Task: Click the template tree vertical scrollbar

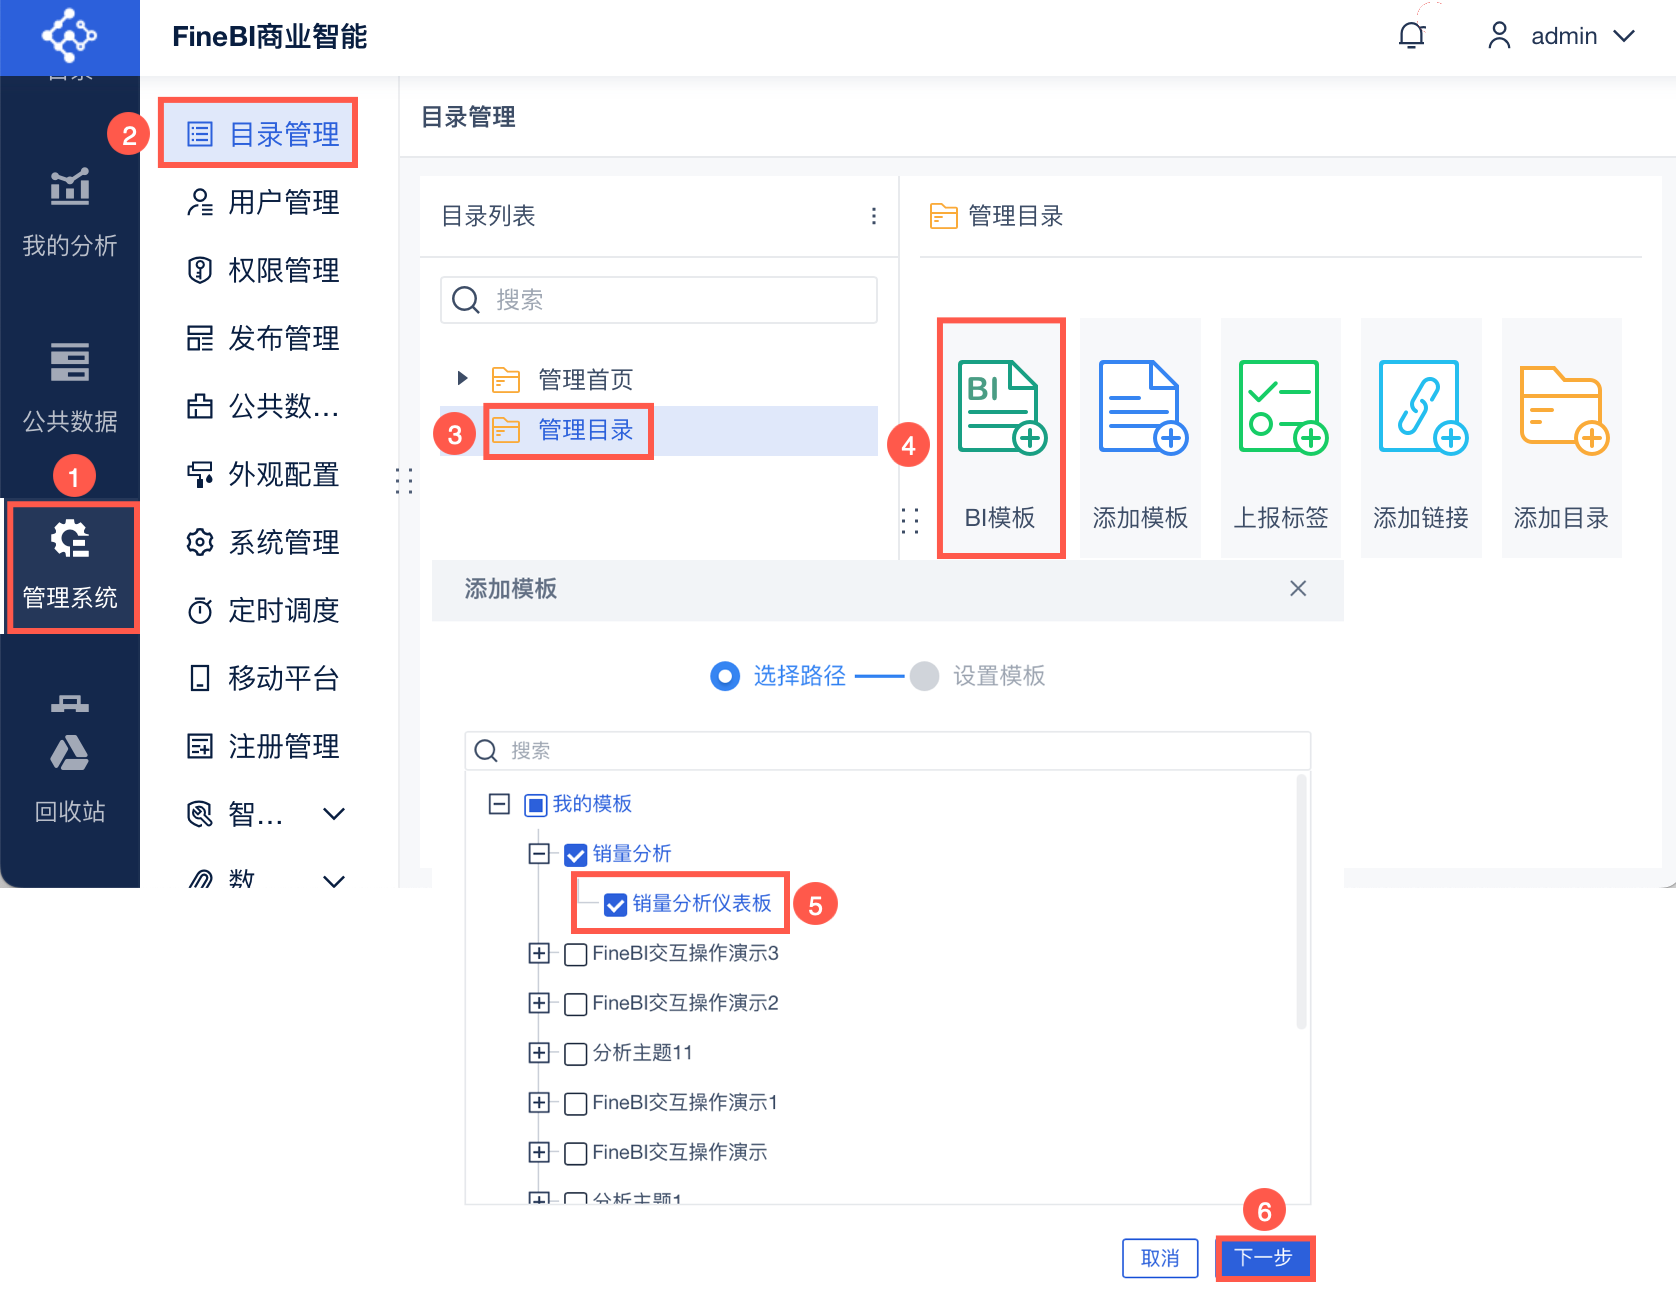Action: click(1301, 902)
